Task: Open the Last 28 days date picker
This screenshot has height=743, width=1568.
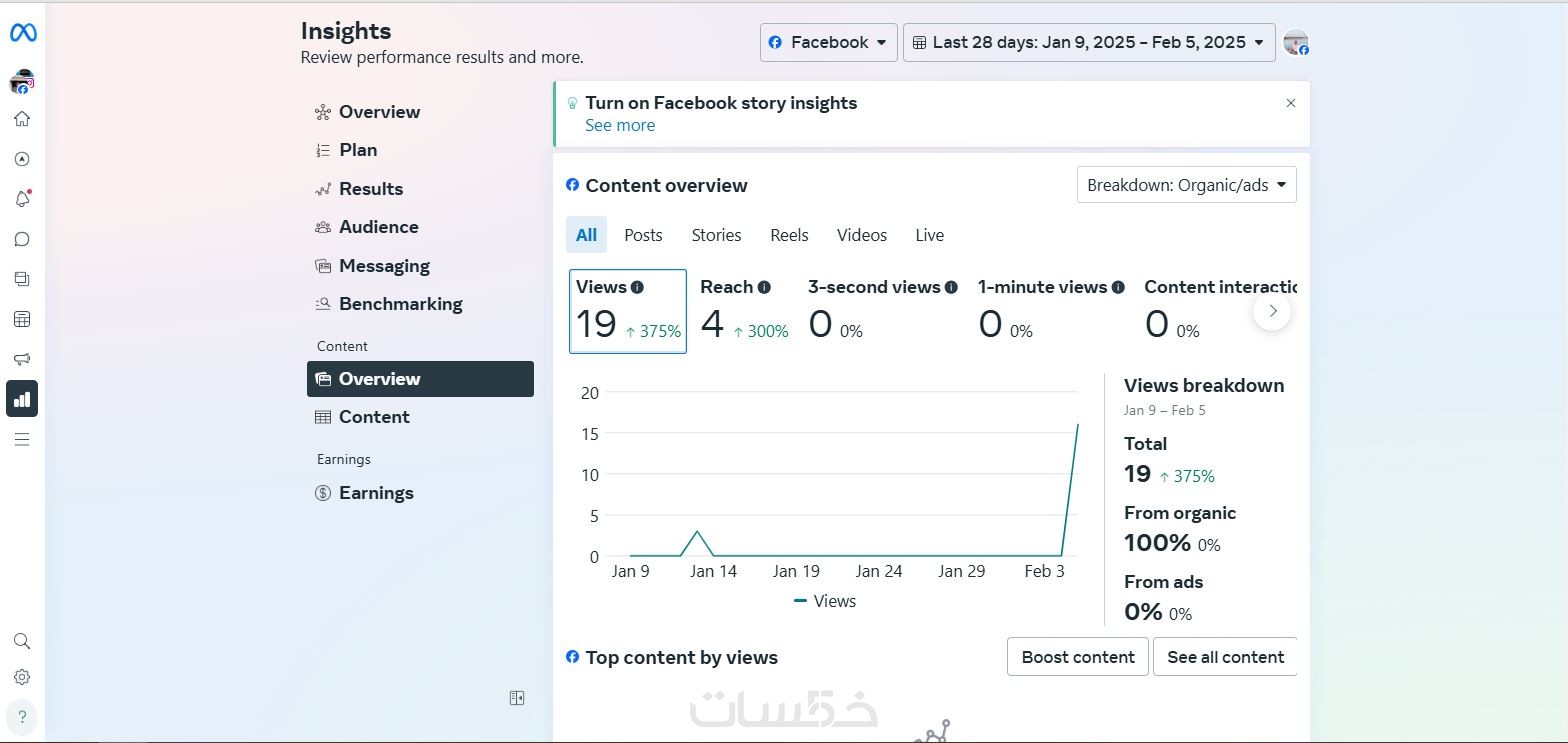Action: (1088, 42)
